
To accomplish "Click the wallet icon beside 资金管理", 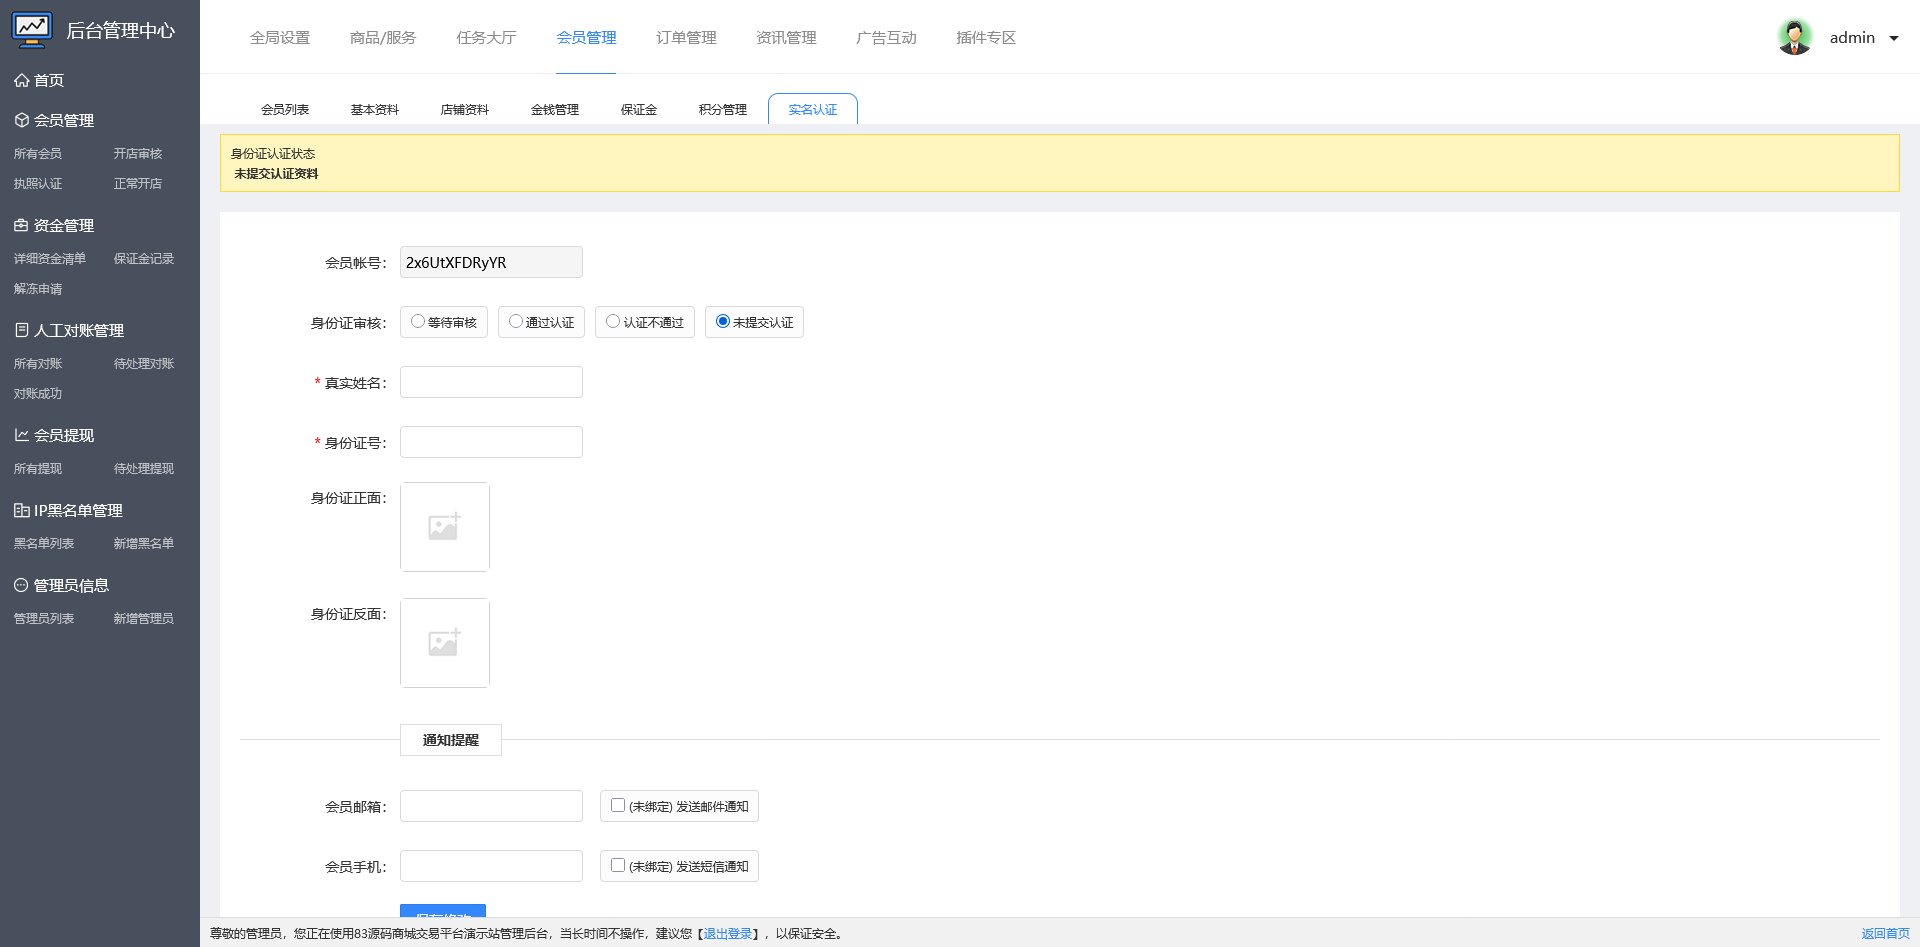I will point(21,225).
